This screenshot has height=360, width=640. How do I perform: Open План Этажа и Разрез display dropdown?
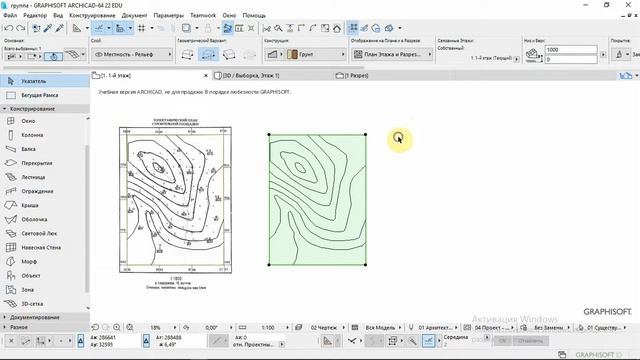point(392,54)
